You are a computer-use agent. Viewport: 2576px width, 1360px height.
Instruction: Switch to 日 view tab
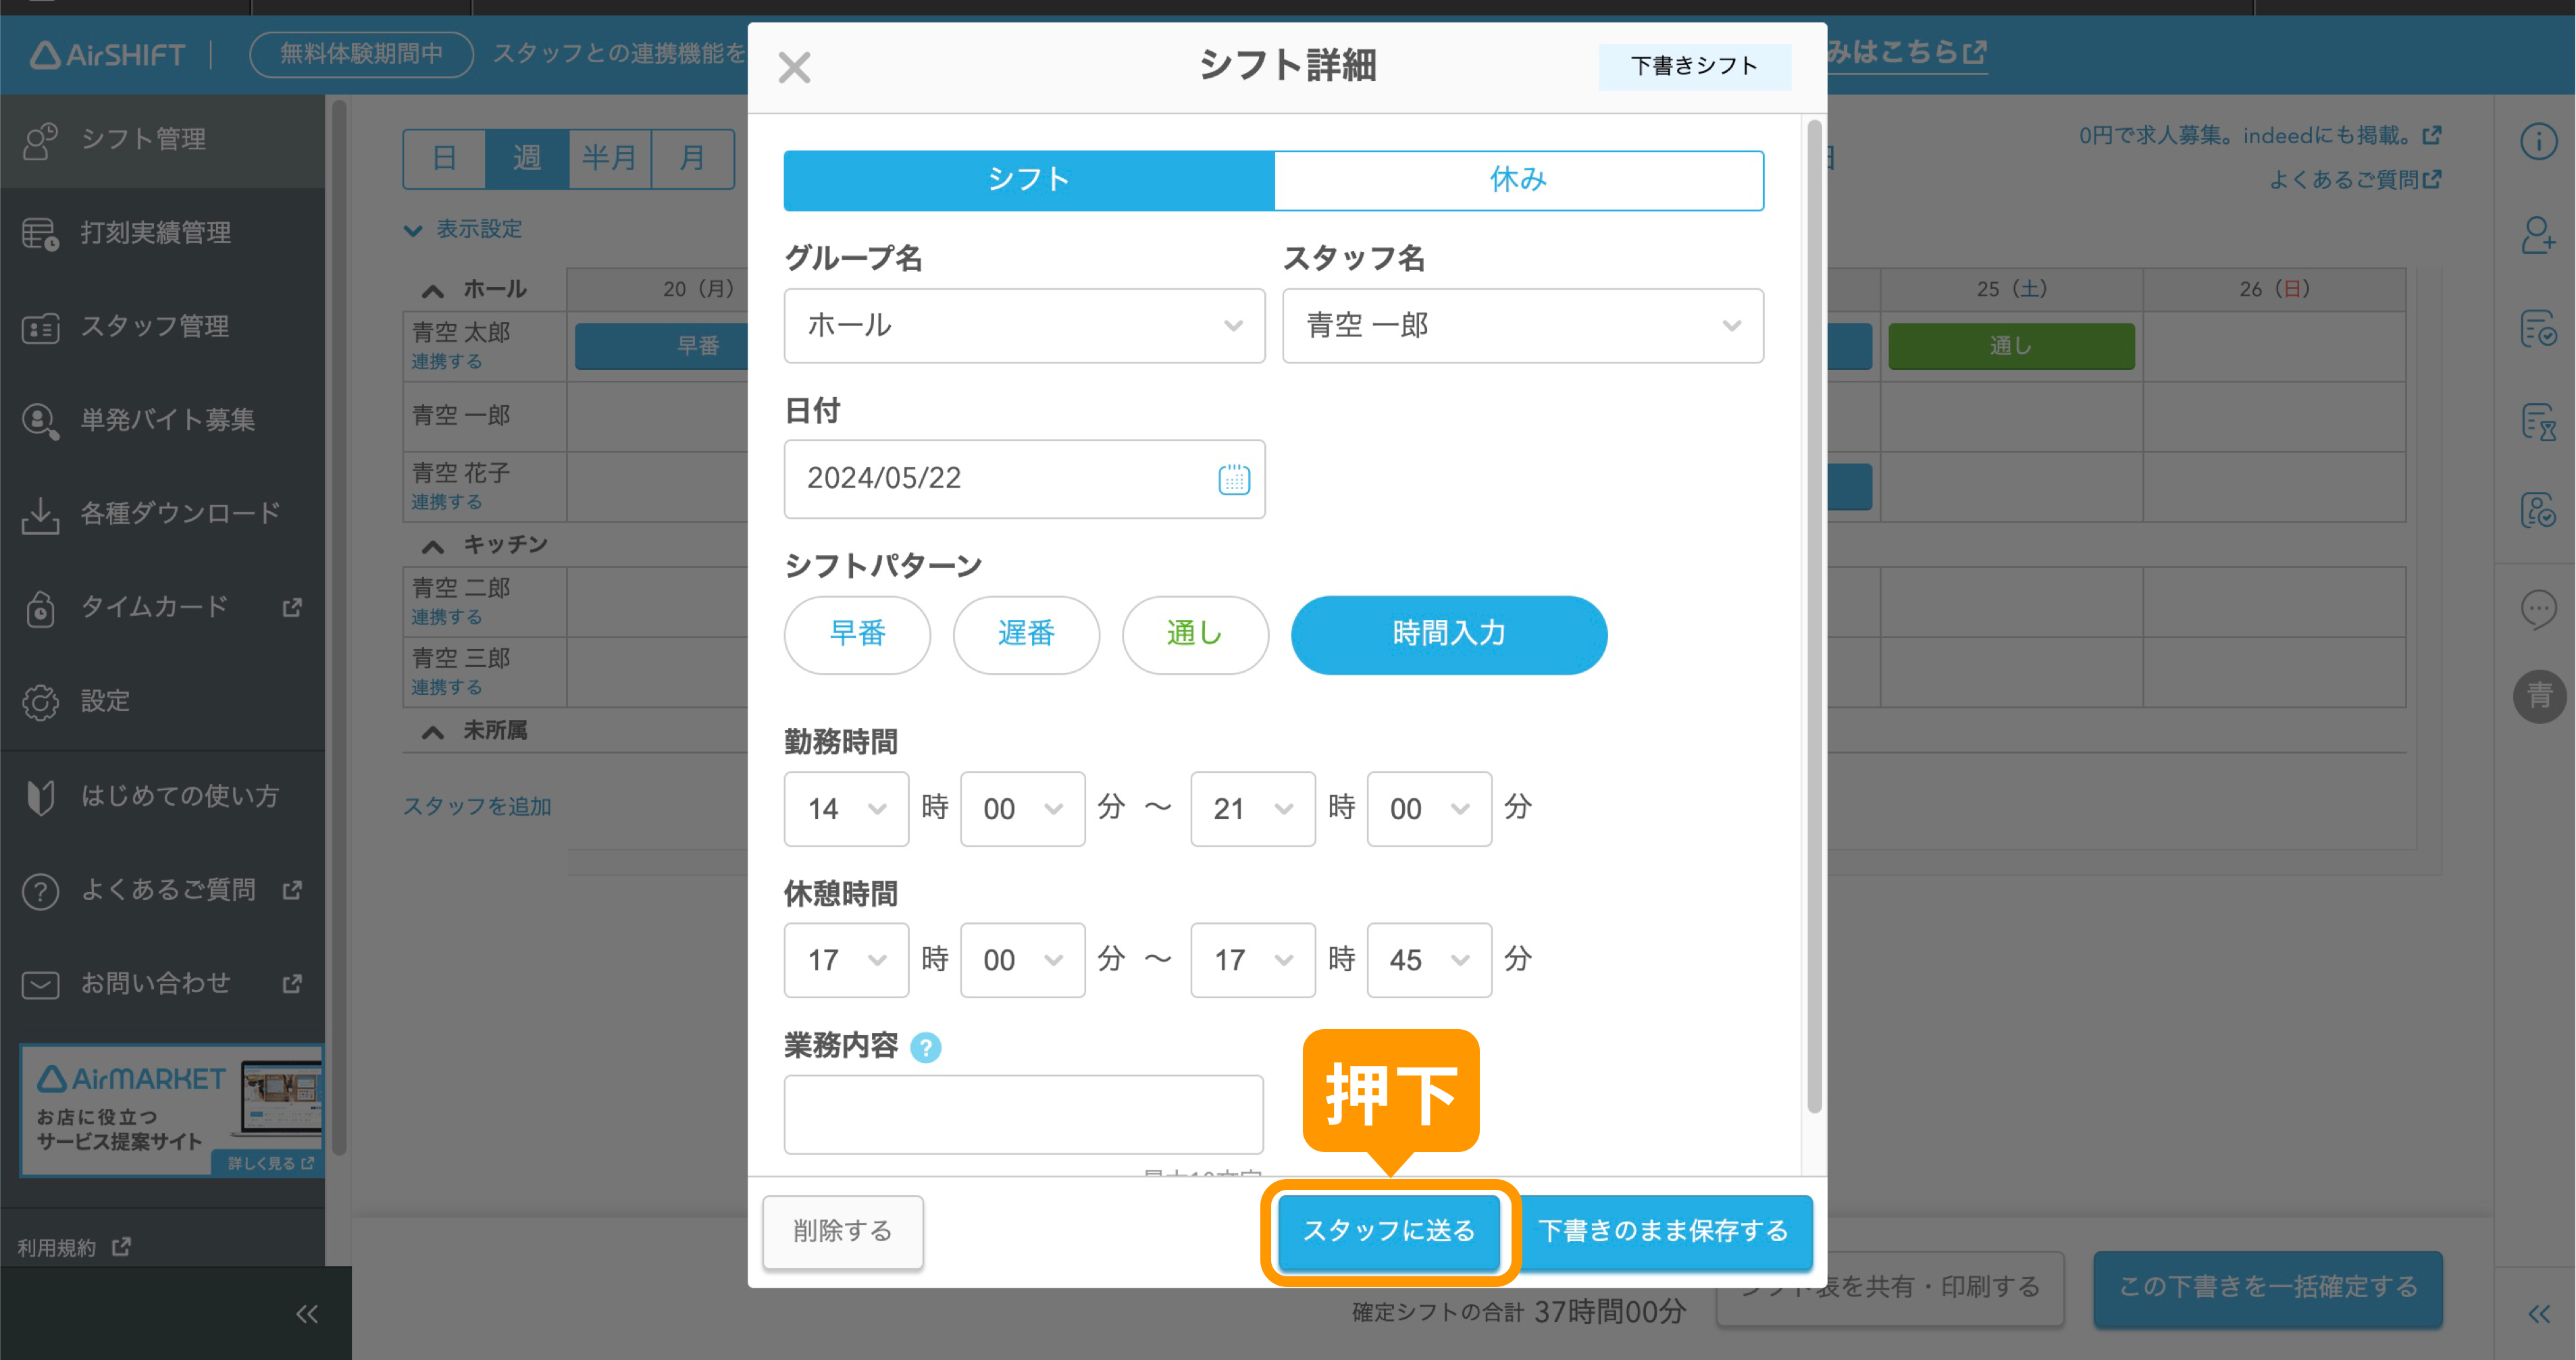(444, 158)
